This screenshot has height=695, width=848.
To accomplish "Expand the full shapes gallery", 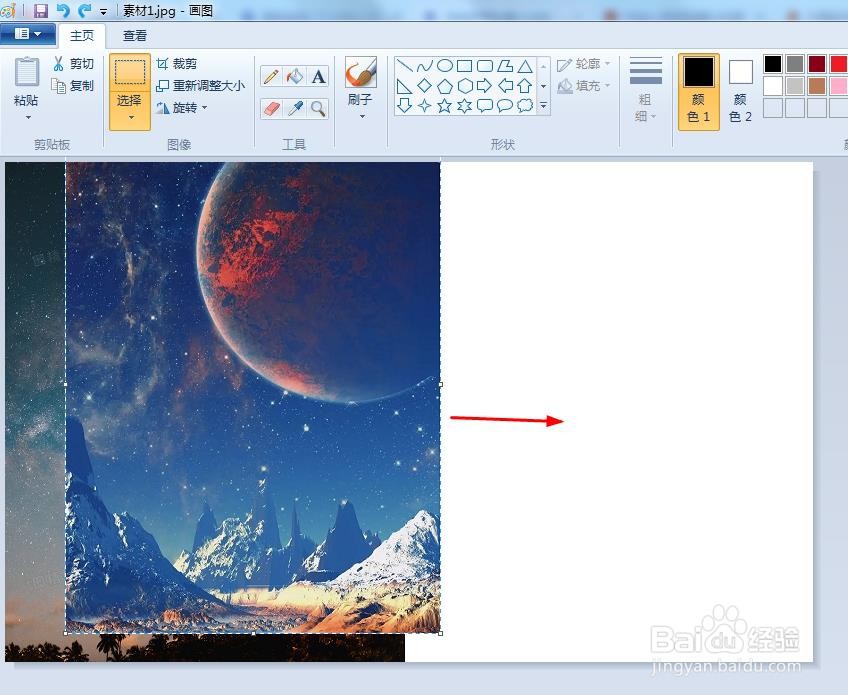I will pyautogui.click(x=544, y=105).
